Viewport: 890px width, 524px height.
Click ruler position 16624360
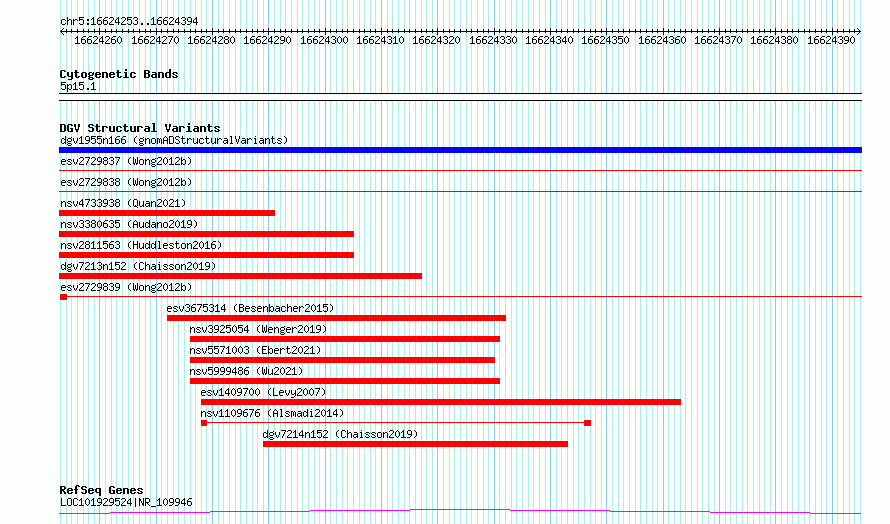(662, 40)
